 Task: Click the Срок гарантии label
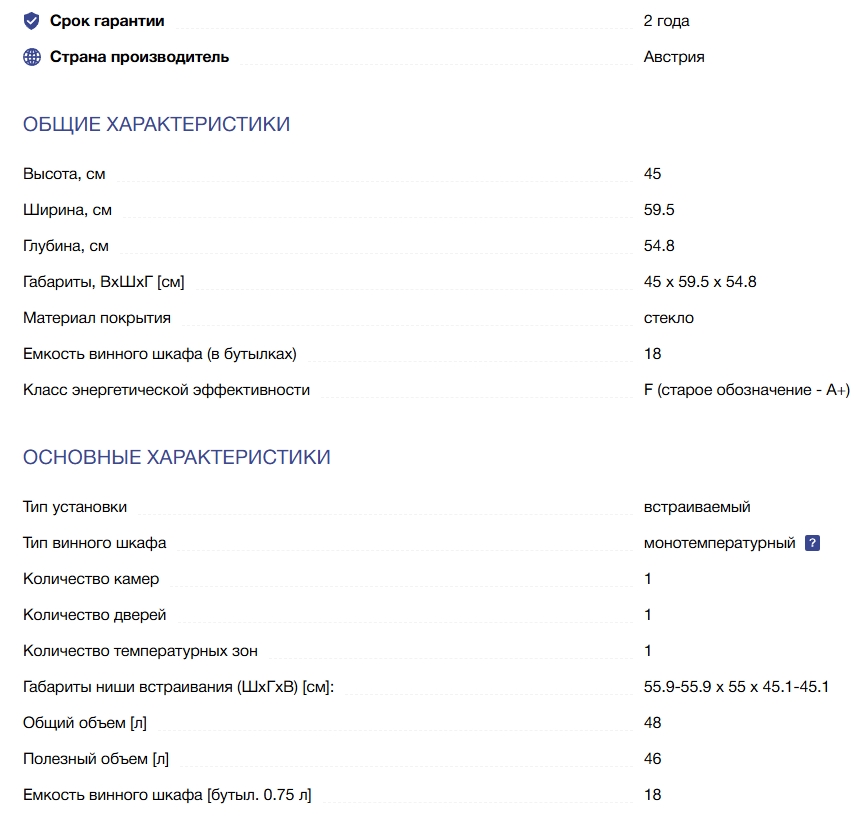(107, 21)
